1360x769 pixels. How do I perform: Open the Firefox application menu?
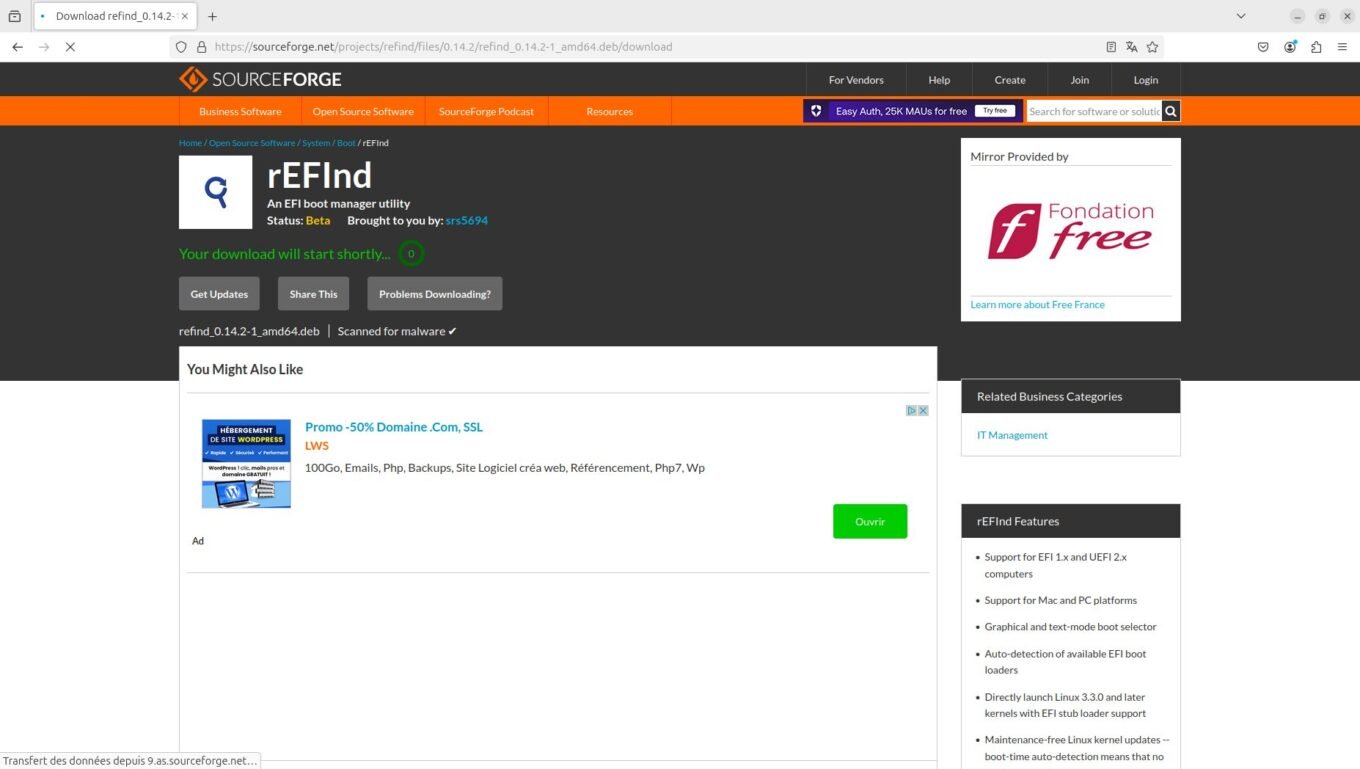pos(1342,47)
